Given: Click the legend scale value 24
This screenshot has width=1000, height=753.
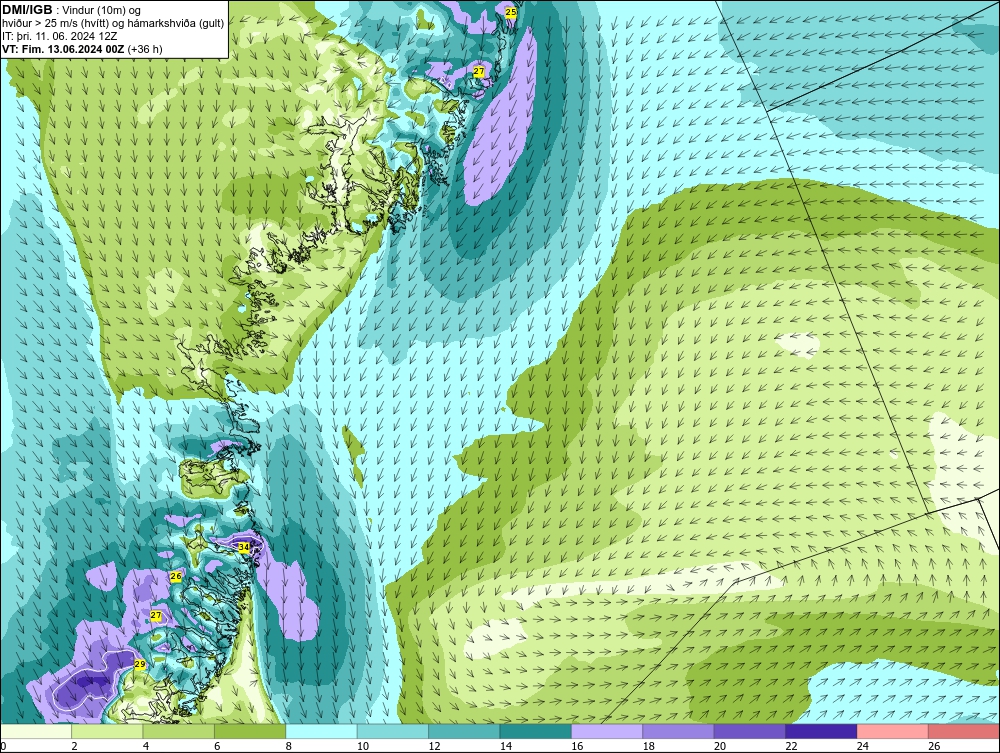Looking at the screenshot, I should tap(863, 747).
